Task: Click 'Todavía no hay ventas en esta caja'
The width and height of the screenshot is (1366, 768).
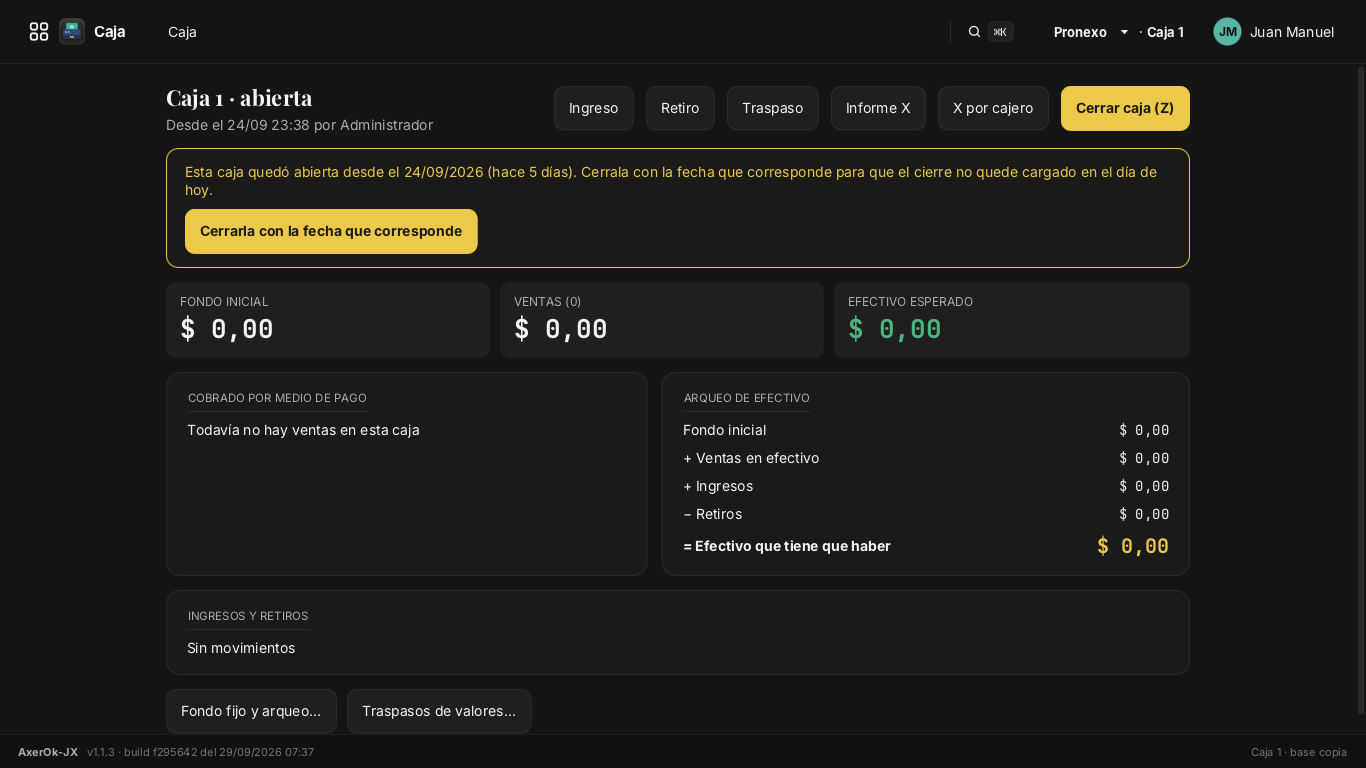Action: coord(303,430)
